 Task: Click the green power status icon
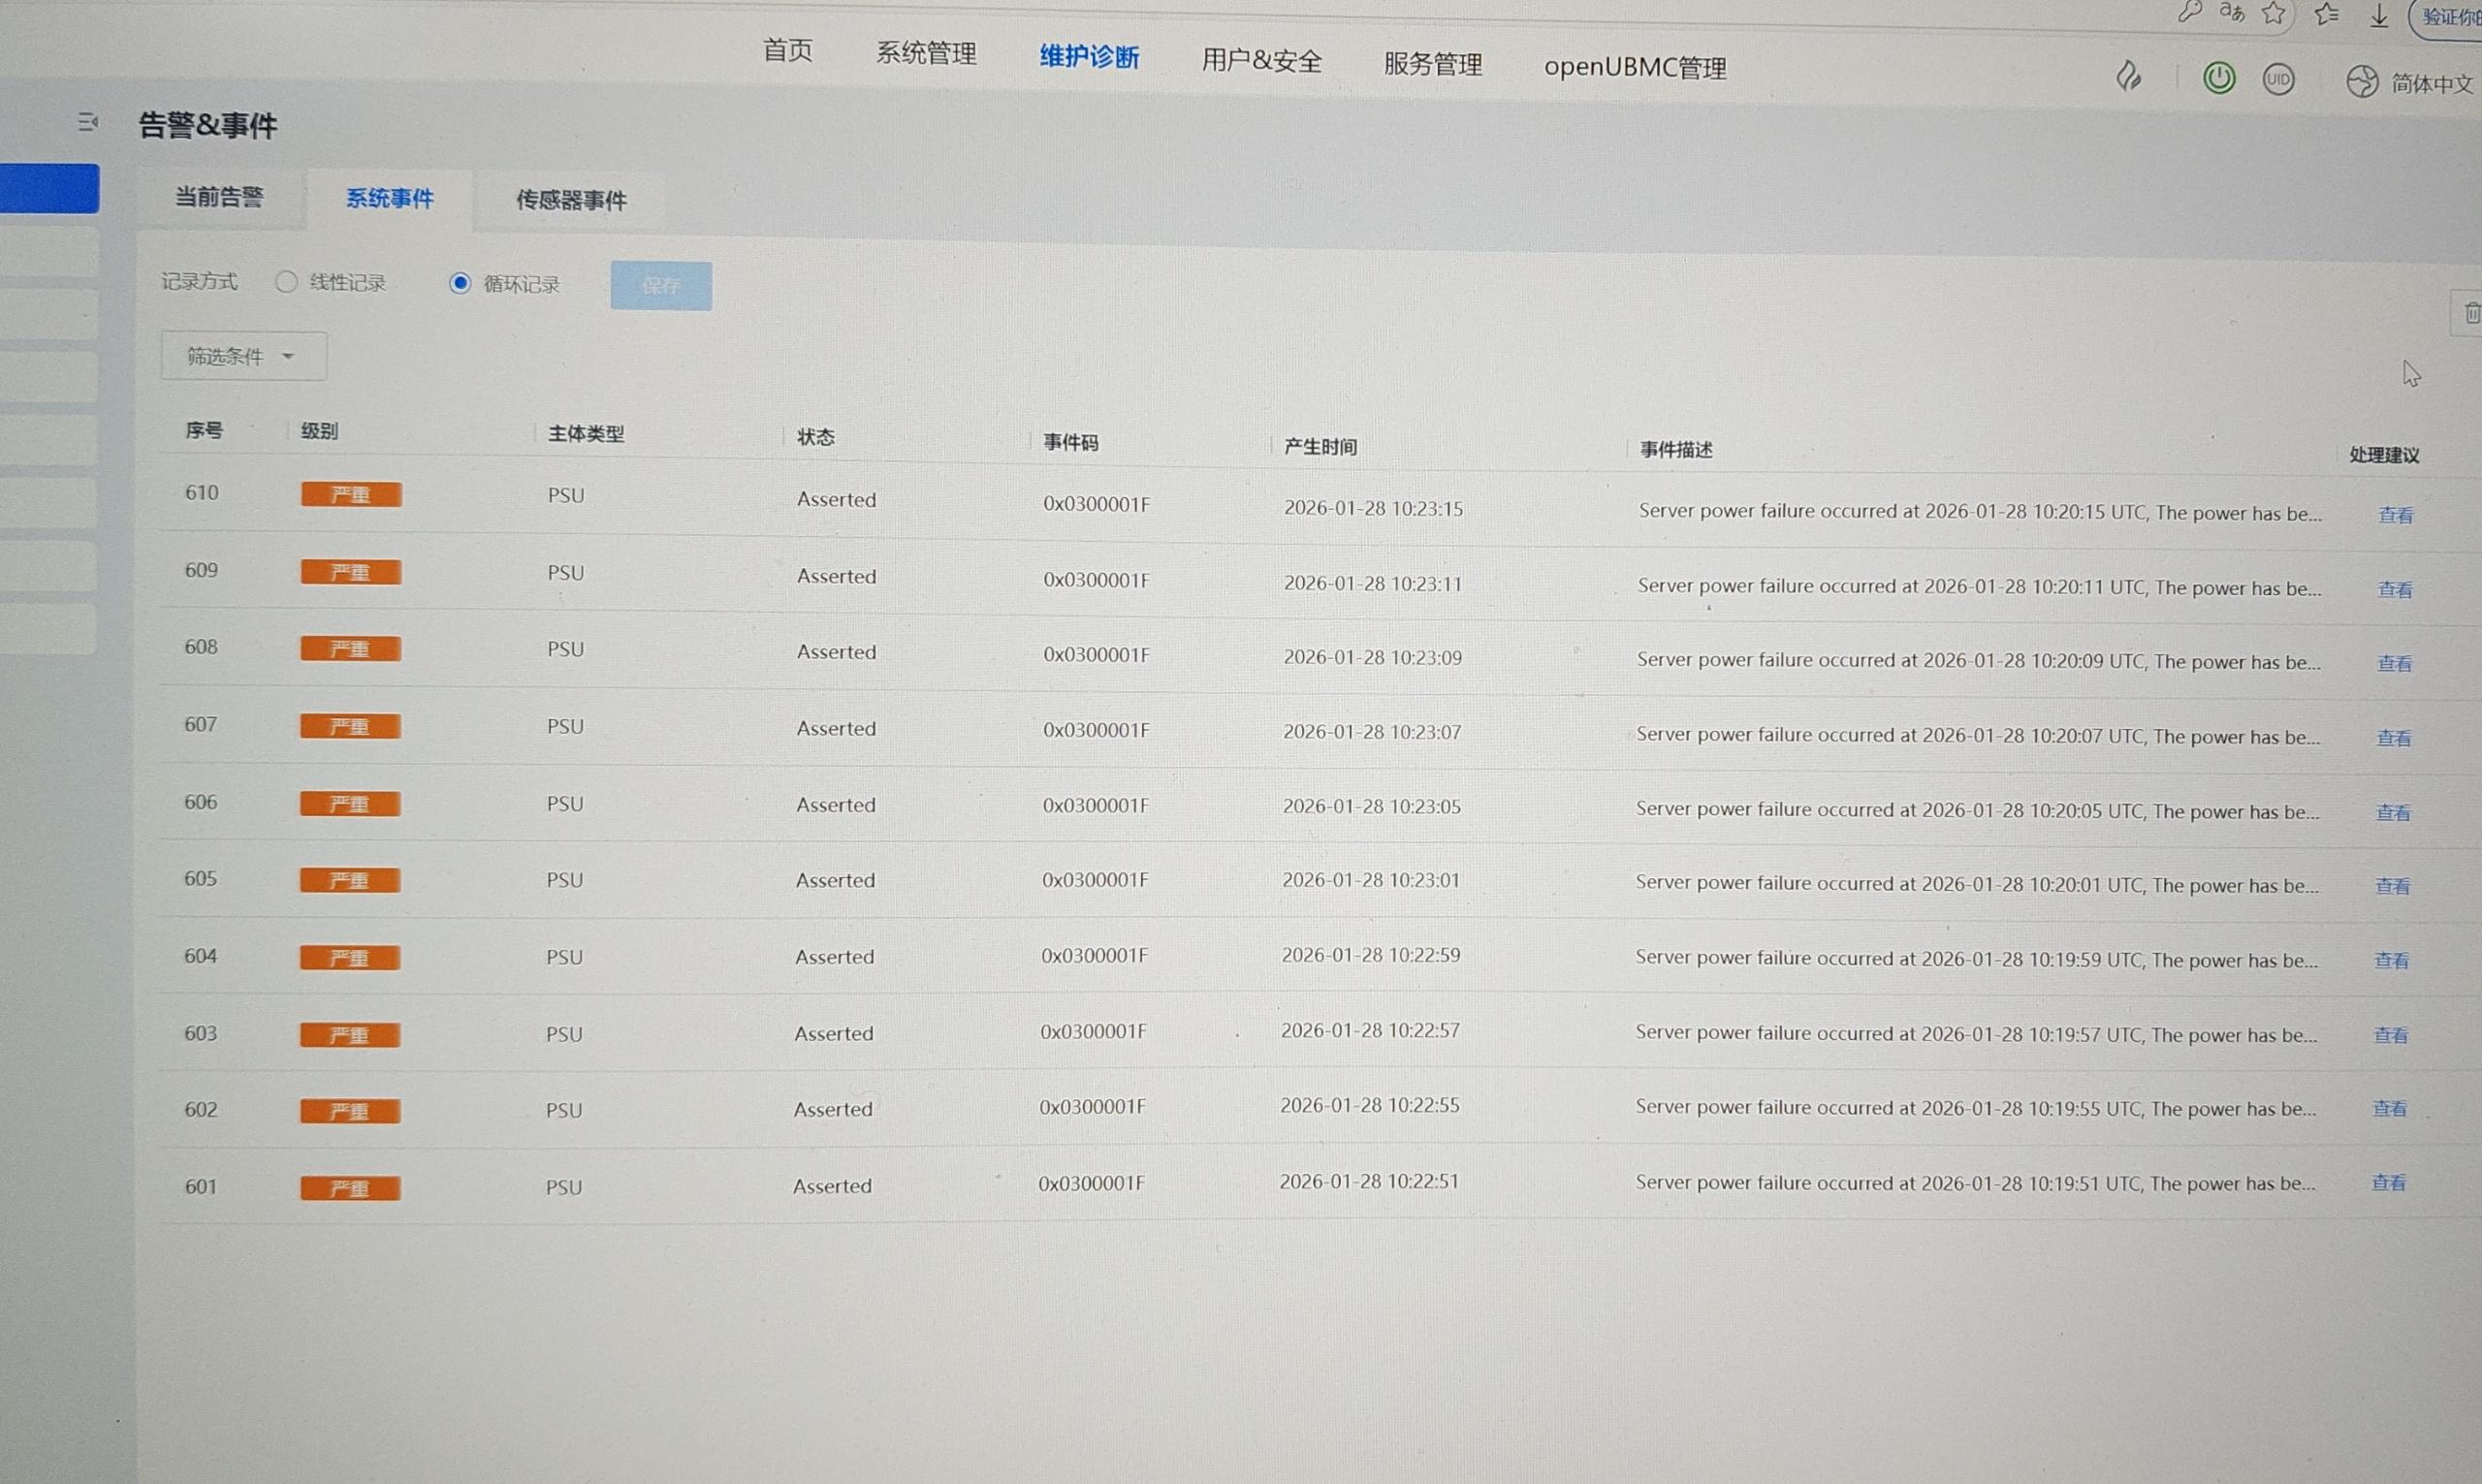pos(2218,78)
